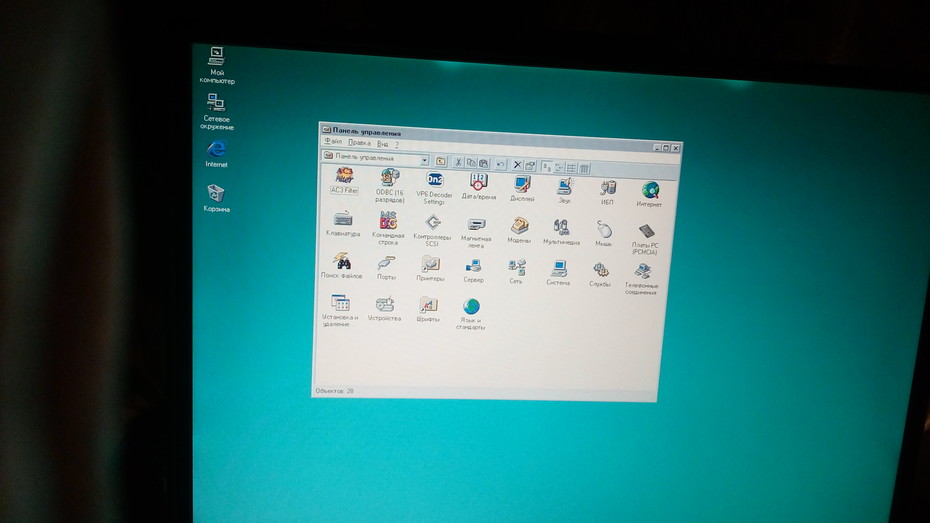This screenshot has height=523, width=930.
Task: Open Телефонные соединения icon
Action: tap(641, 279)
